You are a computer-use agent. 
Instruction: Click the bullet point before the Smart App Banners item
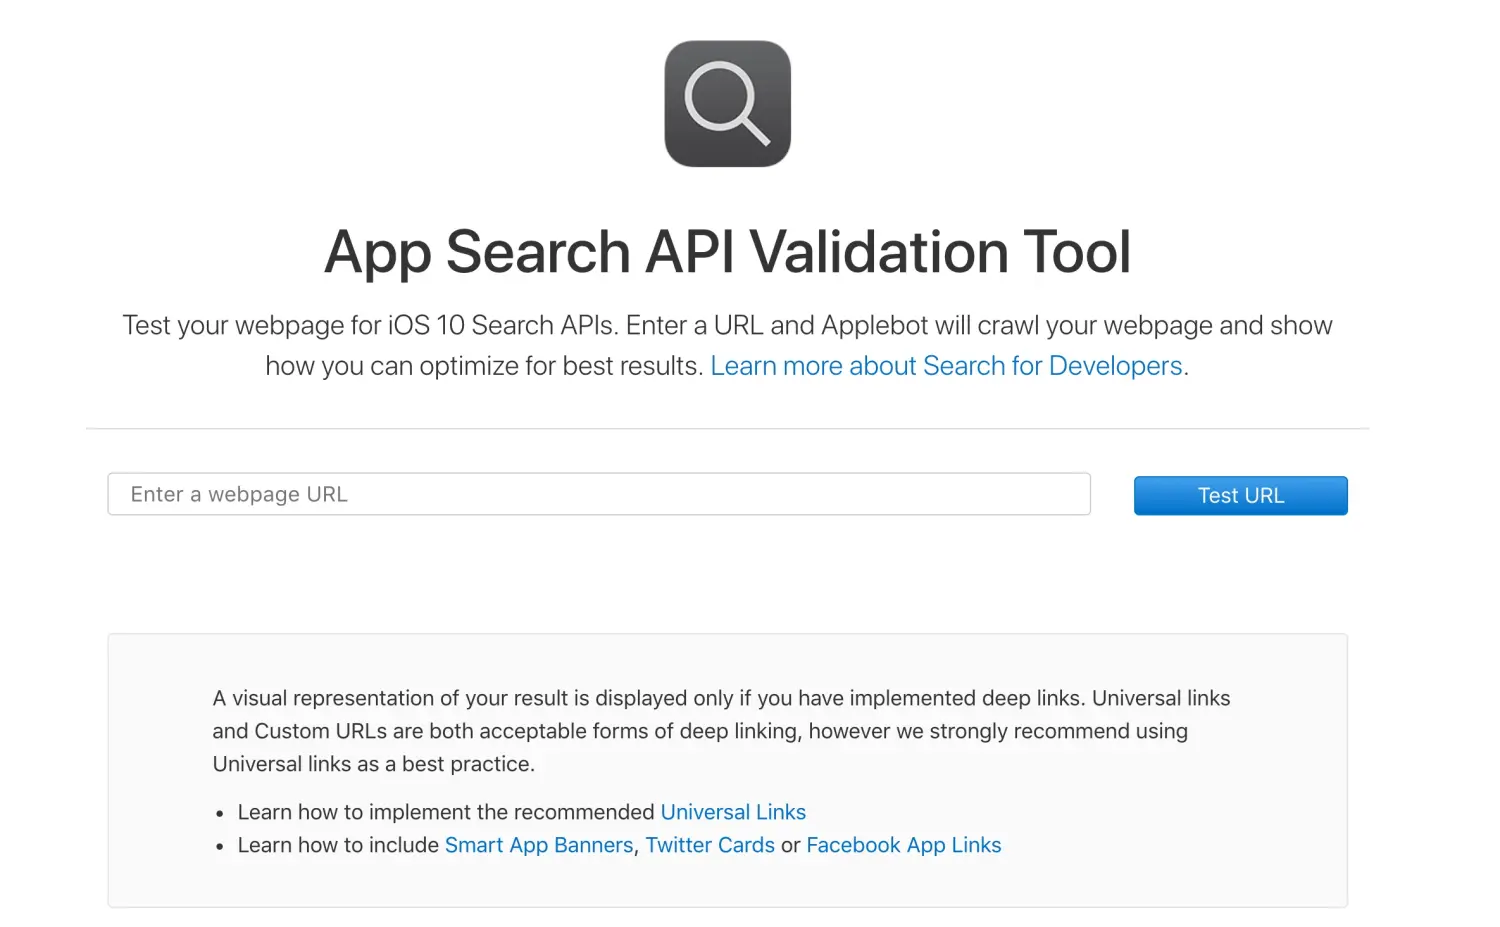pos(220,847)
